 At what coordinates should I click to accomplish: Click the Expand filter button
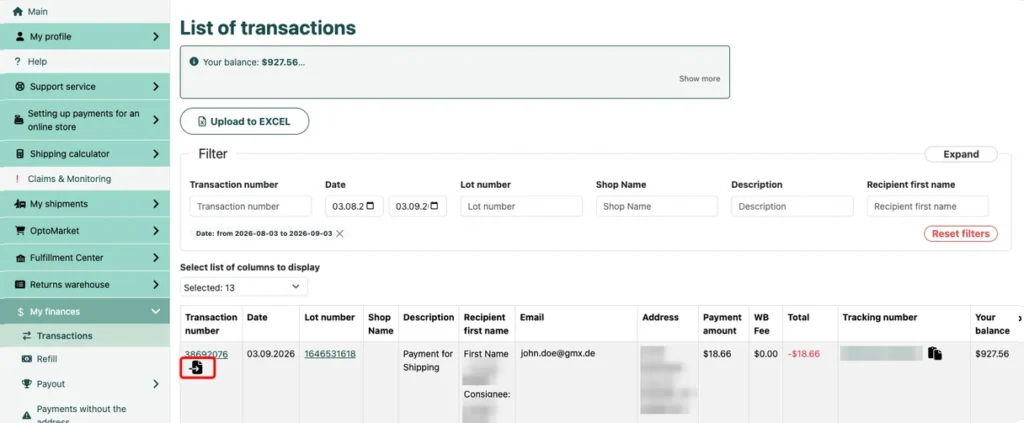point(961,155)
